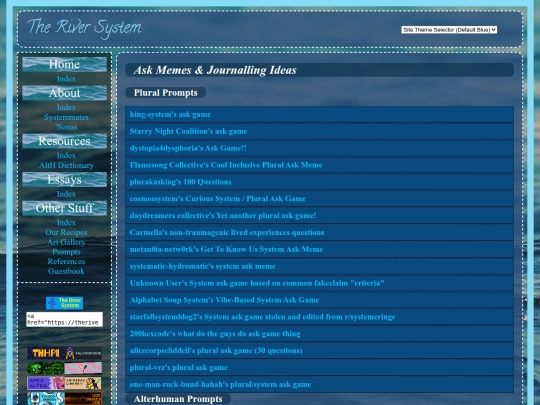This screenshot has width=540, height=405.
Task: Click The River System site title
Action: tap(84, 28)
